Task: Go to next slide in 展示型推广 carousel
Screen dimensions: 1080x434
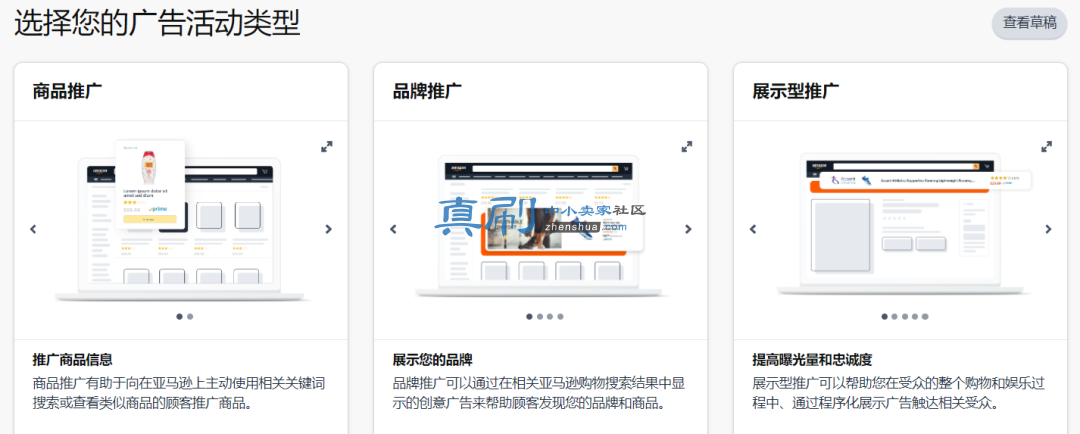Action: click(x=1048, y=229)
